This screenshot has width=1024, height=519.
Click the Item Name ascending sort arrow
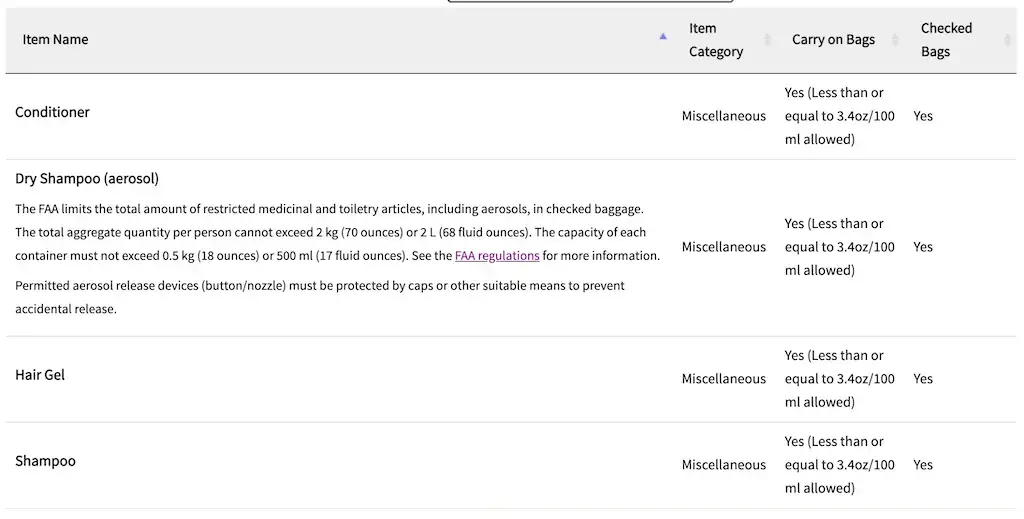663,37
